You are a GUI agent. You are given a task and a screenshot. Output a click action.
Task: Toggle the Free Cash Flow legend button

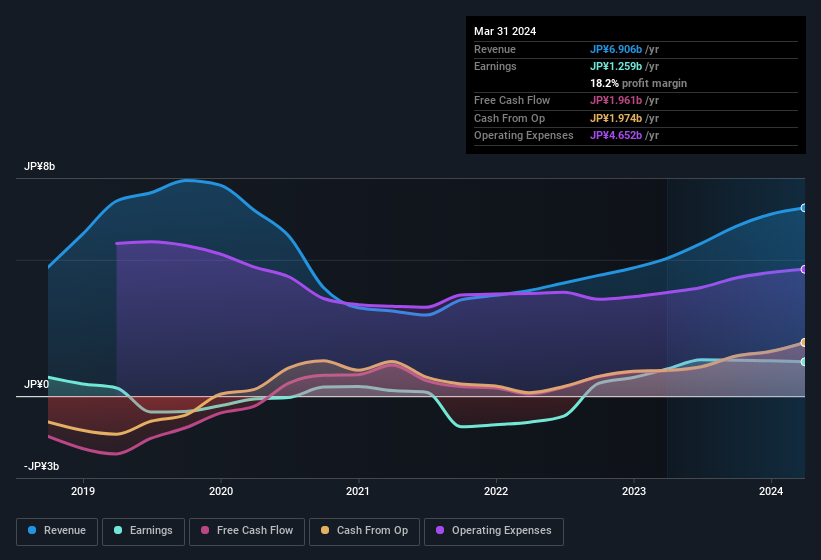247,531
